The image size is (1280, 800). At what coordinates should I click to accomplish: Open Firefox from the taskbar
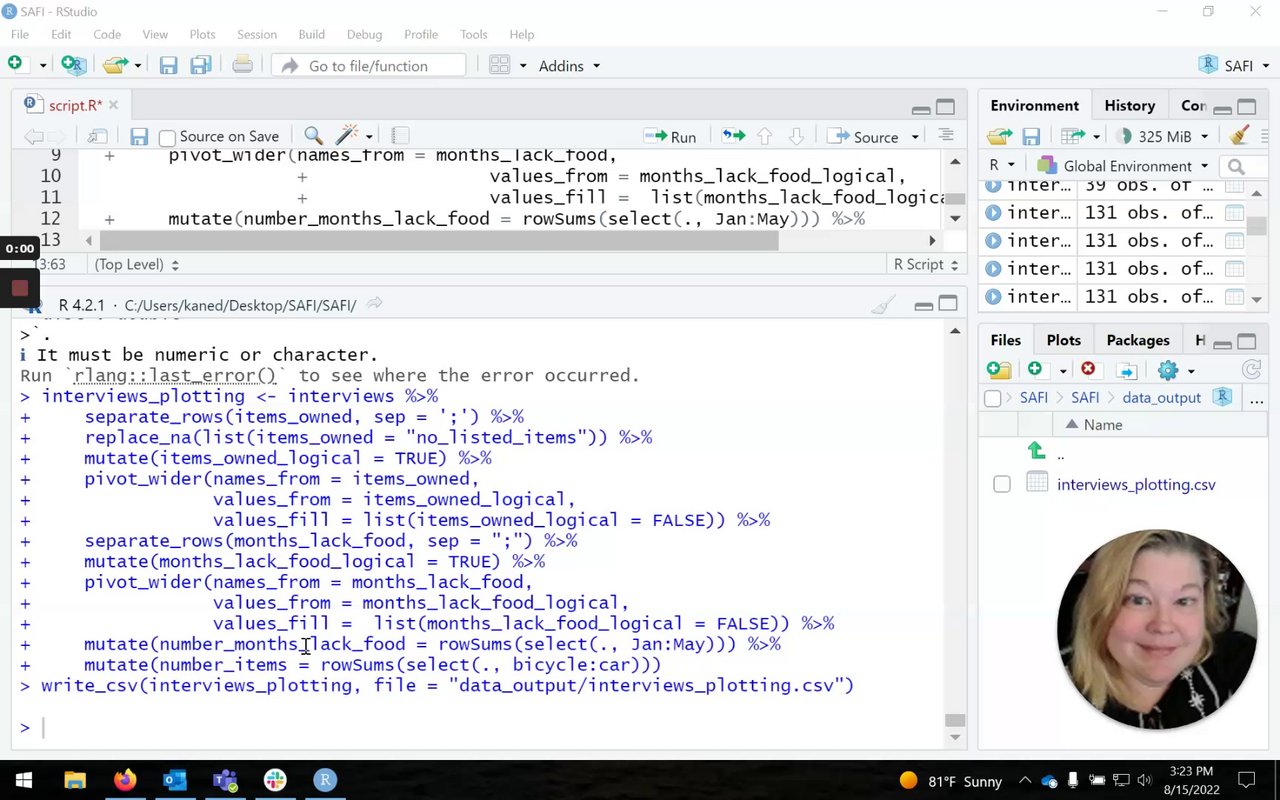[x=125, y=780]
